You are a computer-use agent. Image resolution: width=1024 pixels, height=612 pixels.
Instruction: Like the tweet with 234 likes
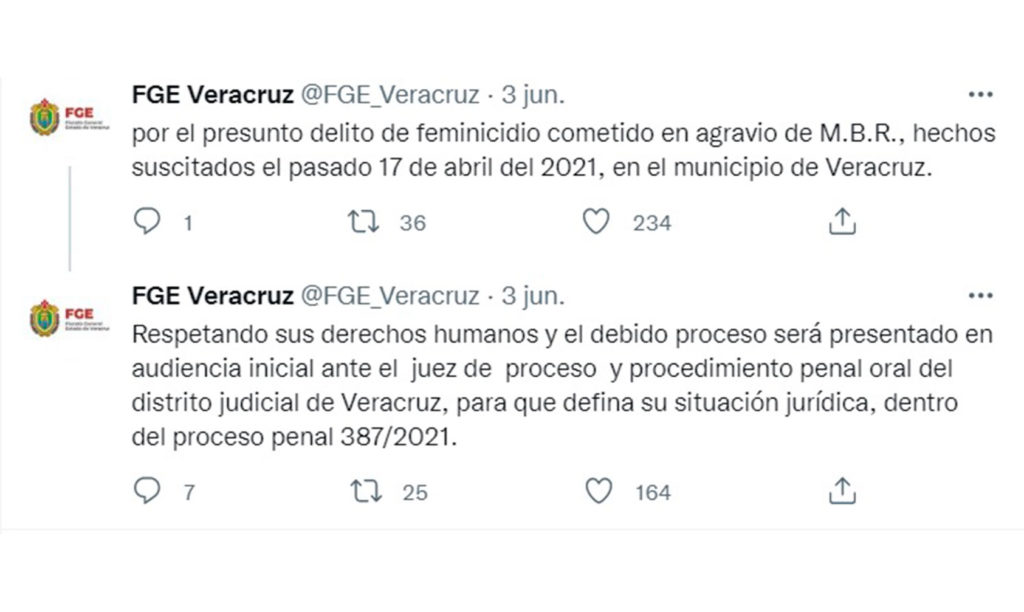point(596,222)
